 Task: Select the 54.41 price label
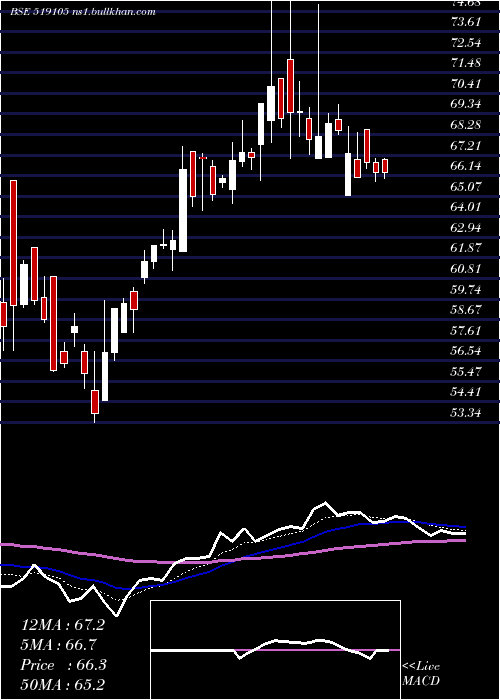point(466,392)
